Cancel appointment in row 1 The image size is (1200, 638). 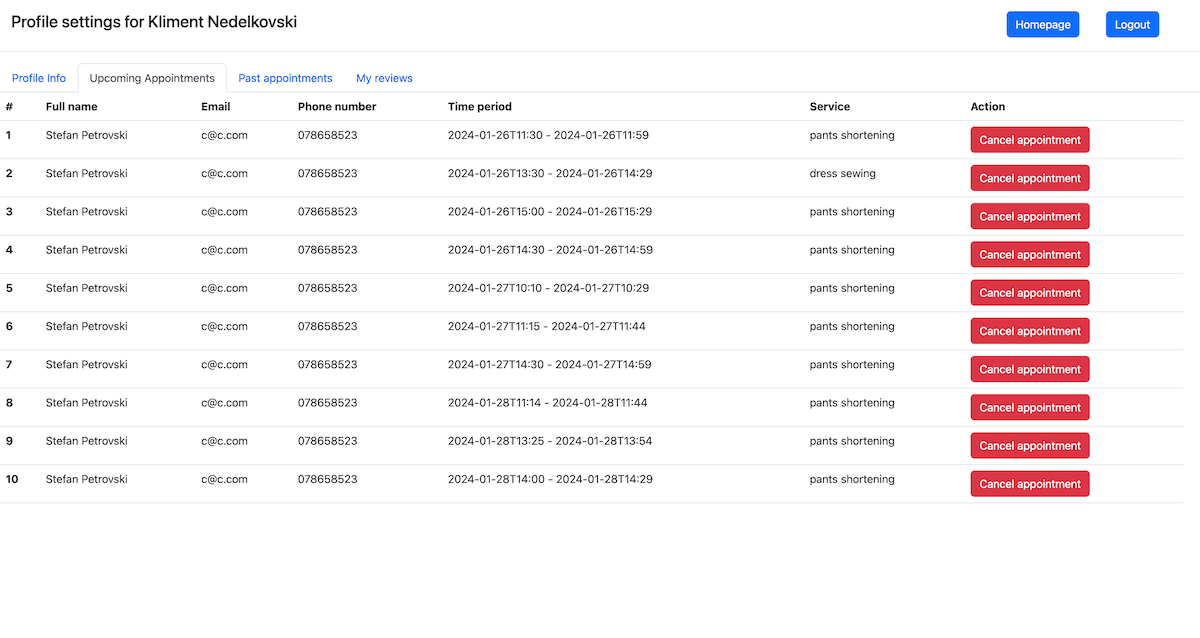[1029, 140]
